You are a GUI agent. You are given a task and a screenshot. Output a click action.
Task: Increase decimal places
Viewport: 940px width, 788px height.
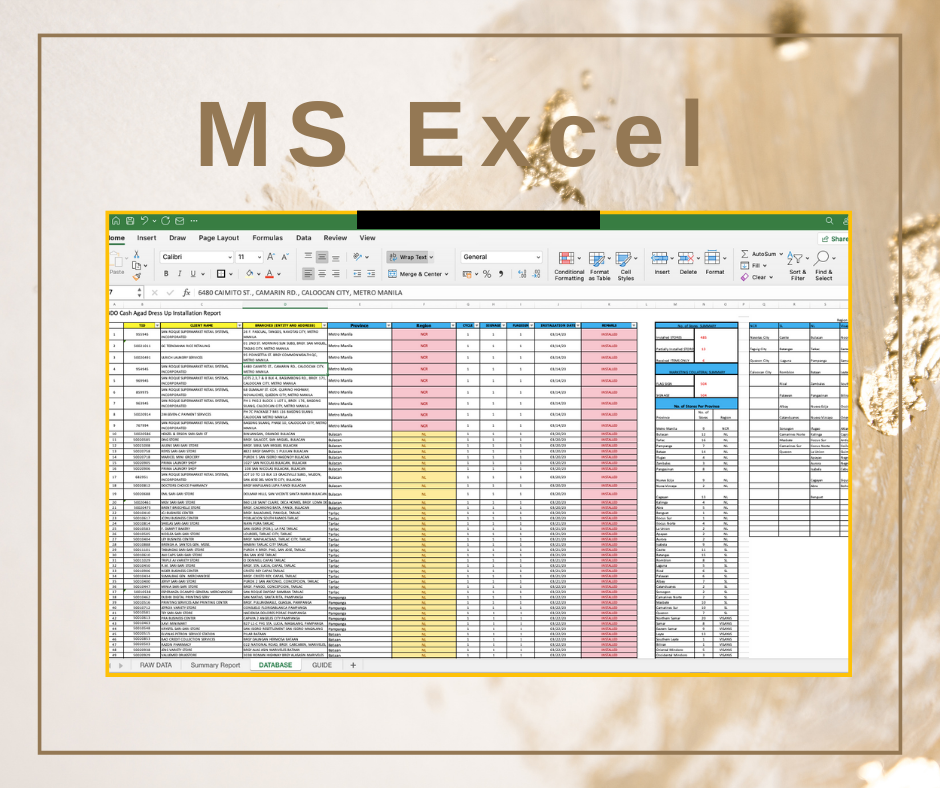(522, 274)
